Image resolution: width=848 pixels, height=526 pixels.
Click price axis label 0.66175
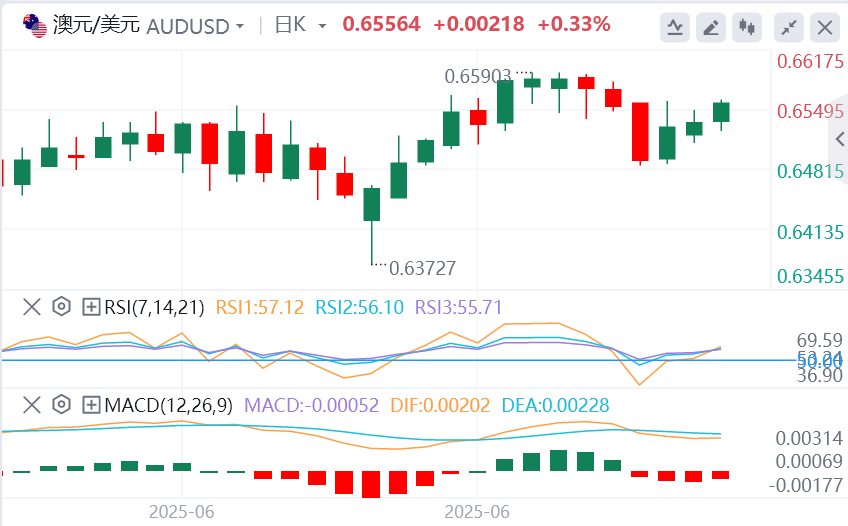point(810,61)
